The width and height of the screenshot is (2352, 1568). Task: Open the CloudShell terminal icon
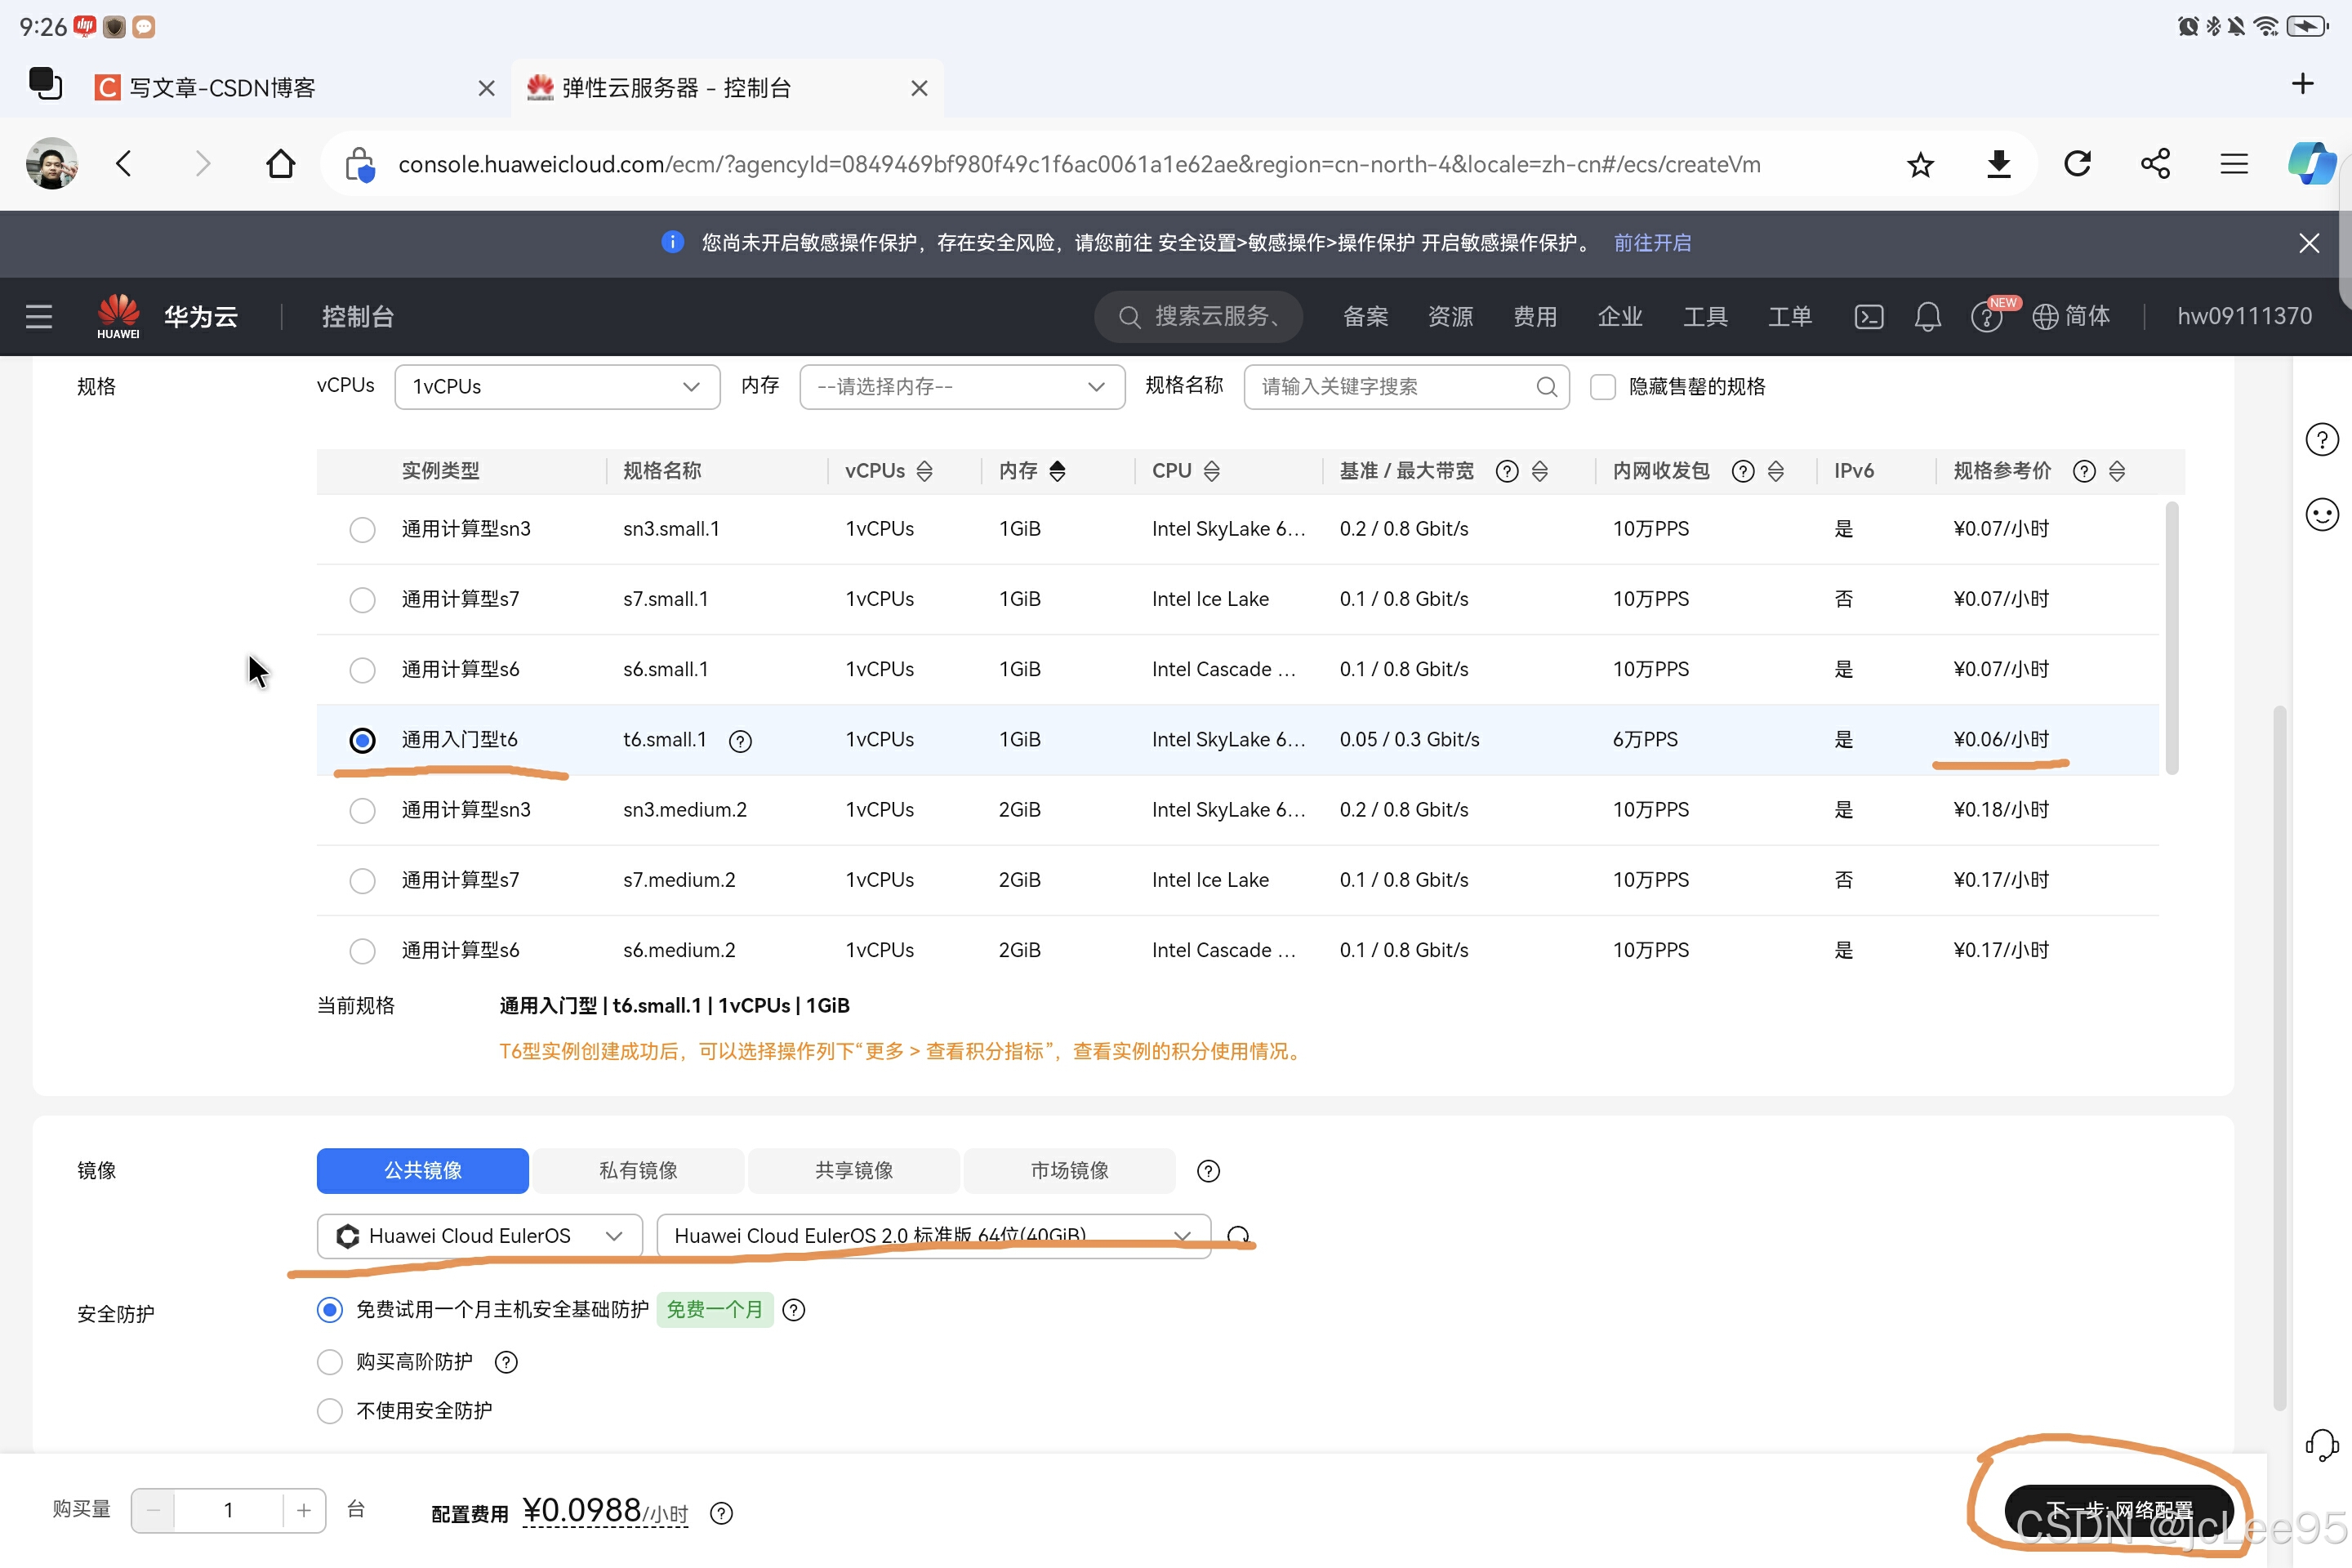(x=1868, y=317)
